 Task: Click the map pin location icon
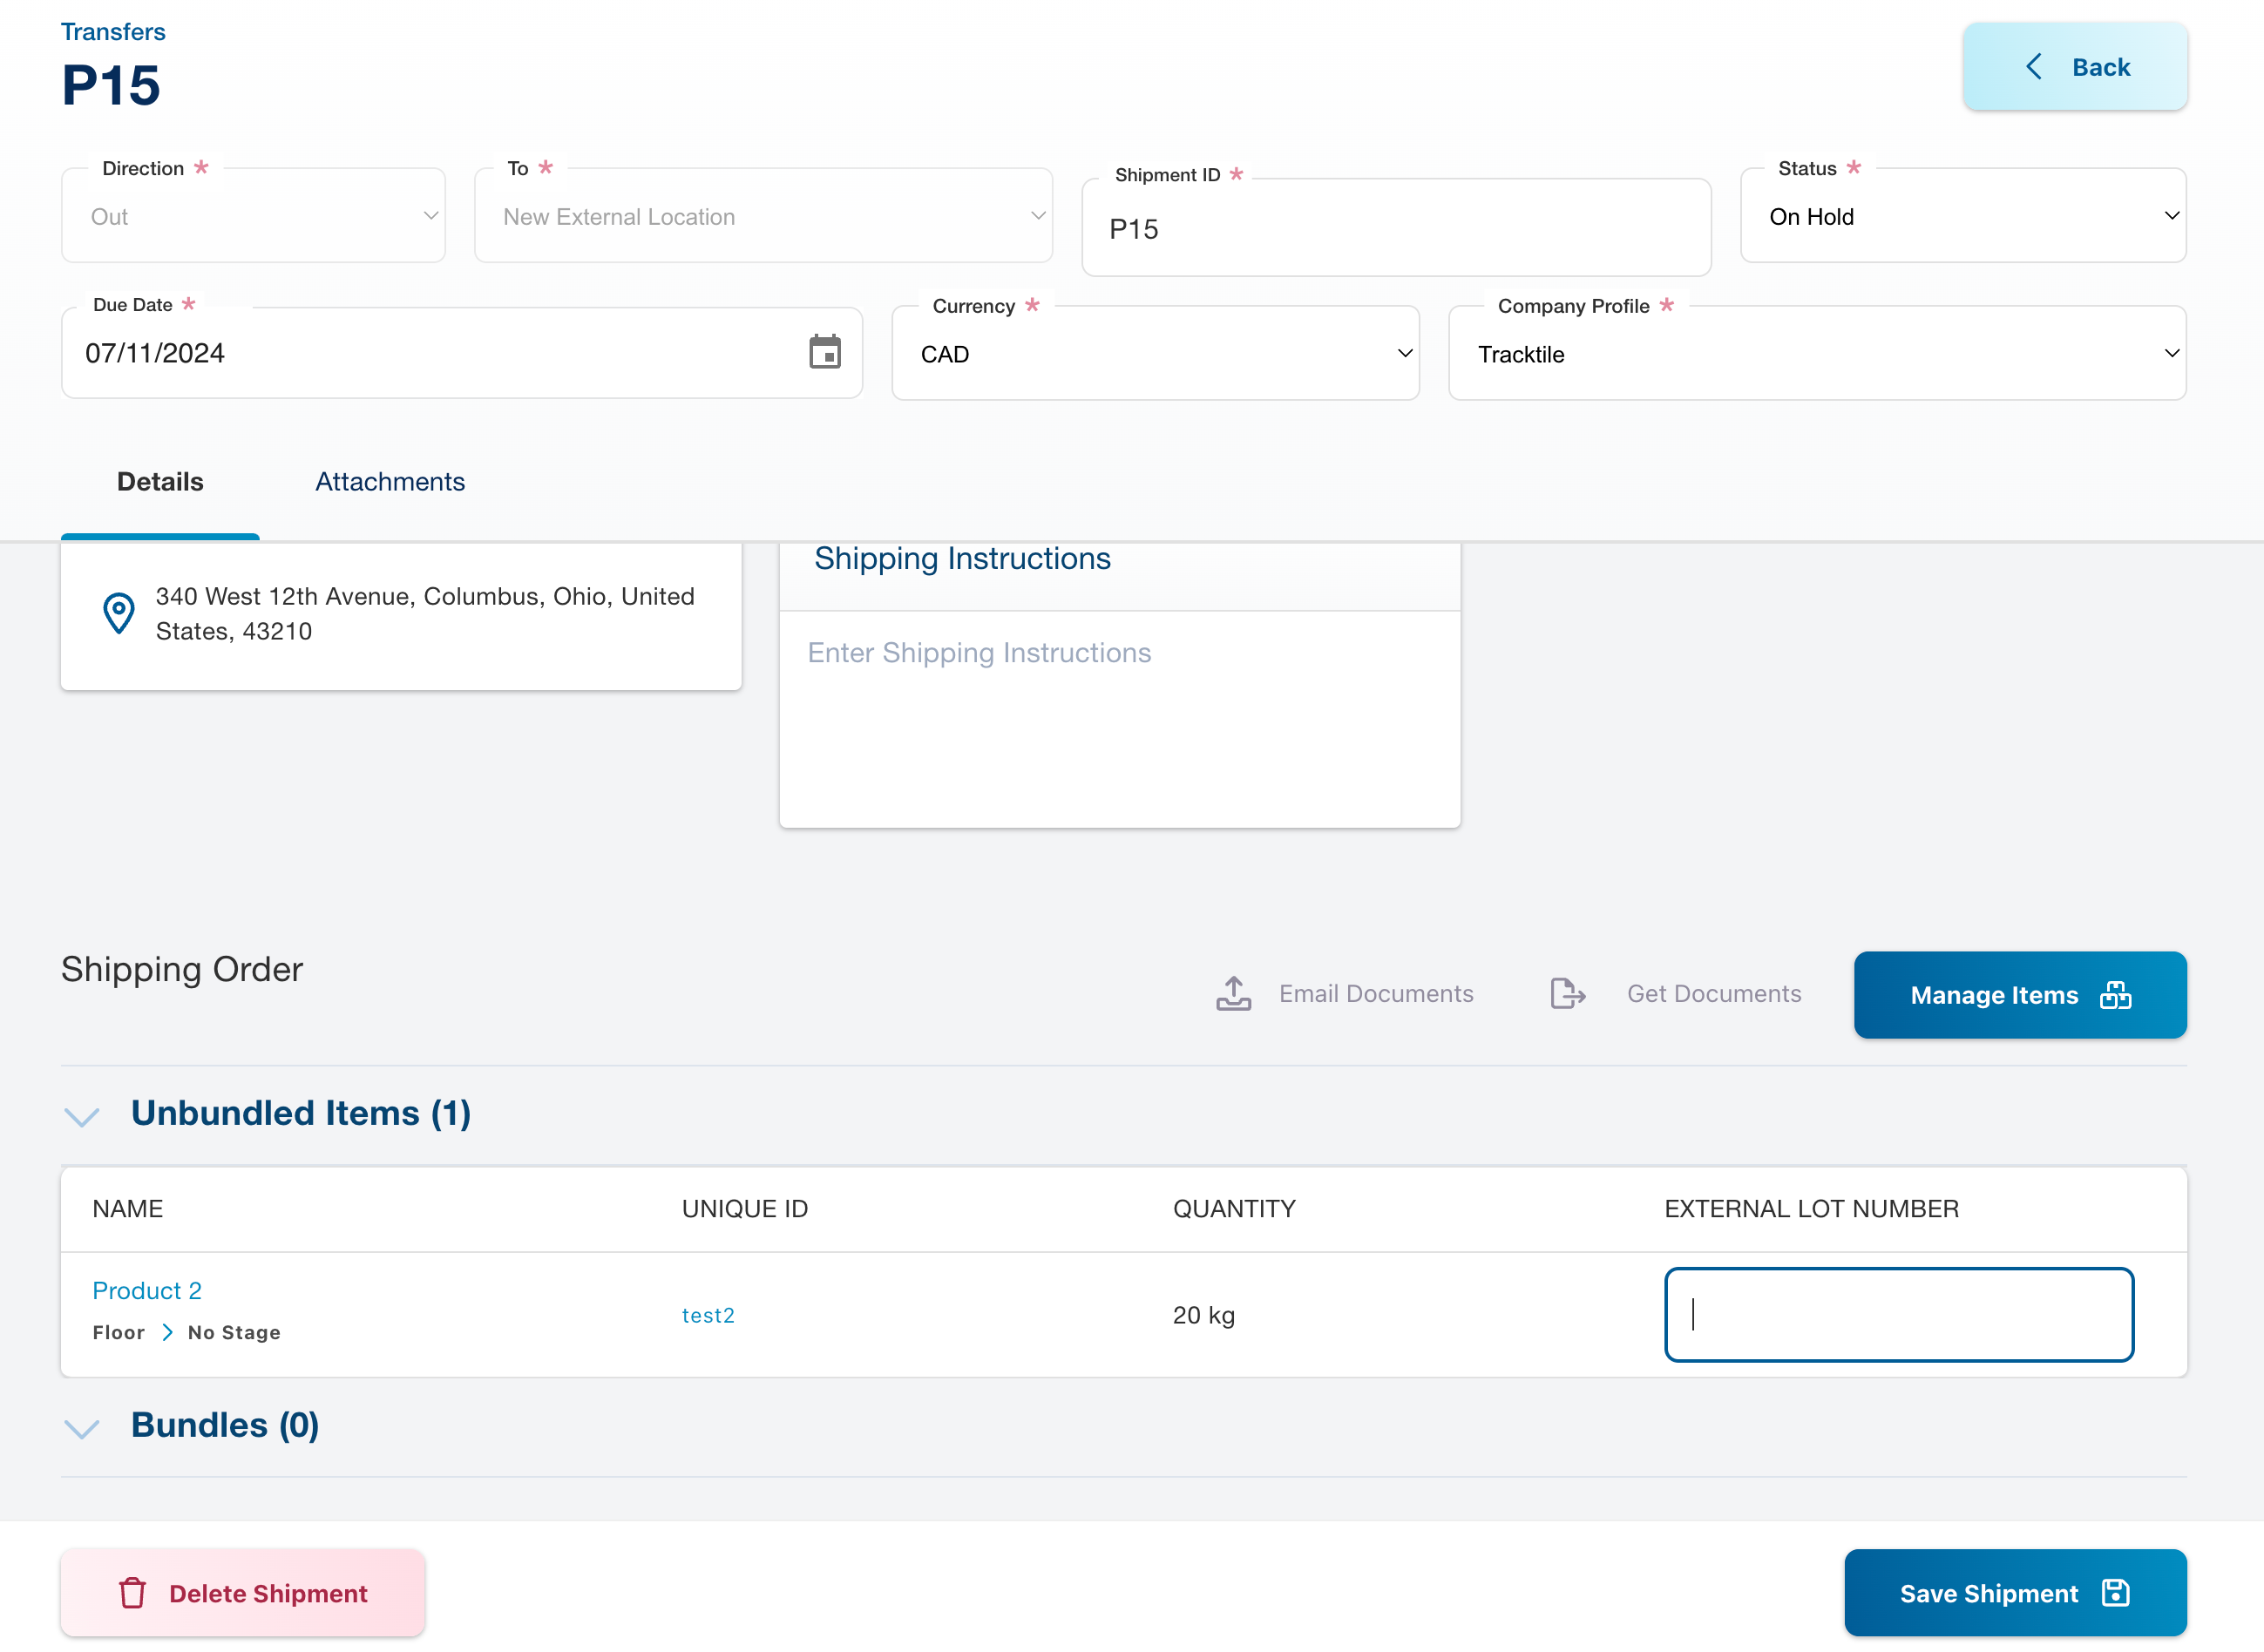(119, 613)
